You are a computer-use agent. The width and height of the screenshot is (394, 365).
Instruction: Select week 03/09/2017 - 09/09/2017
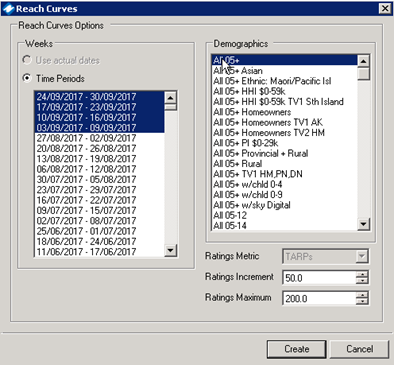click(x=99, y=128)
